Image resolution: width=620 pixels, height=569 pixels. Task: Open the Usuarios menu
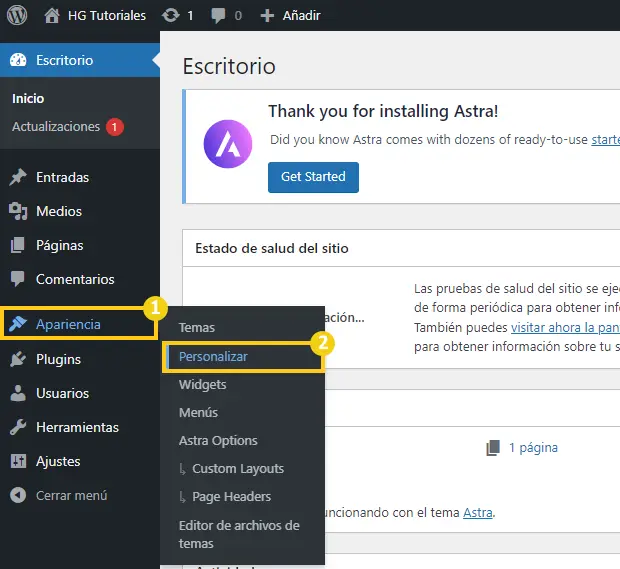62,393
